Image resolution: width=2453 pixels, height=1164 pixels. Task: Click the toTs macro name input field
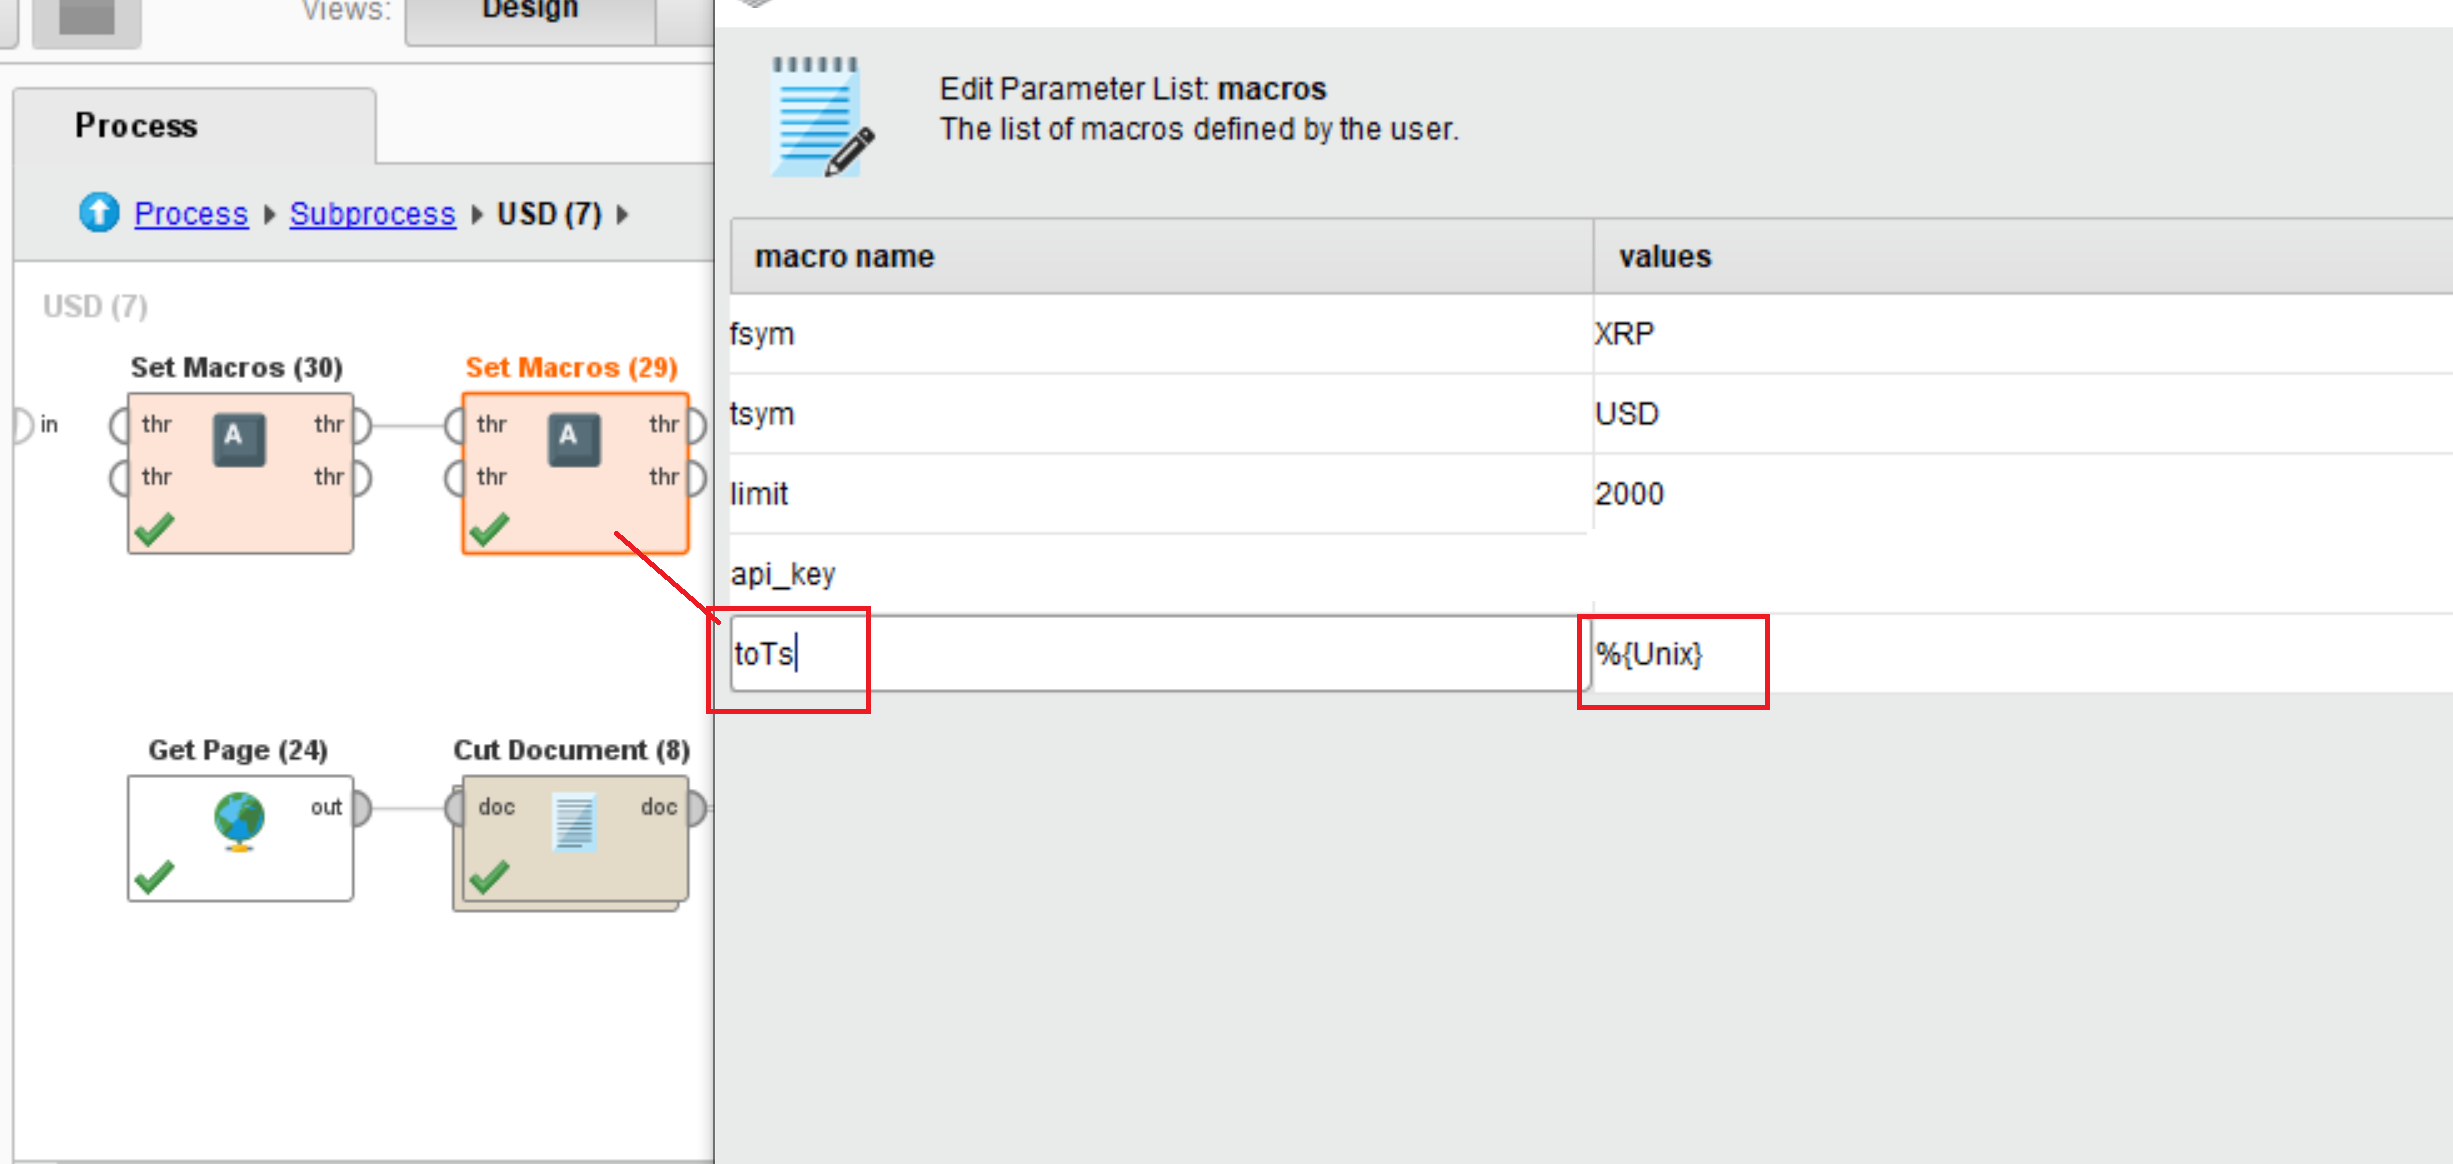click(x=1158, y=654)
